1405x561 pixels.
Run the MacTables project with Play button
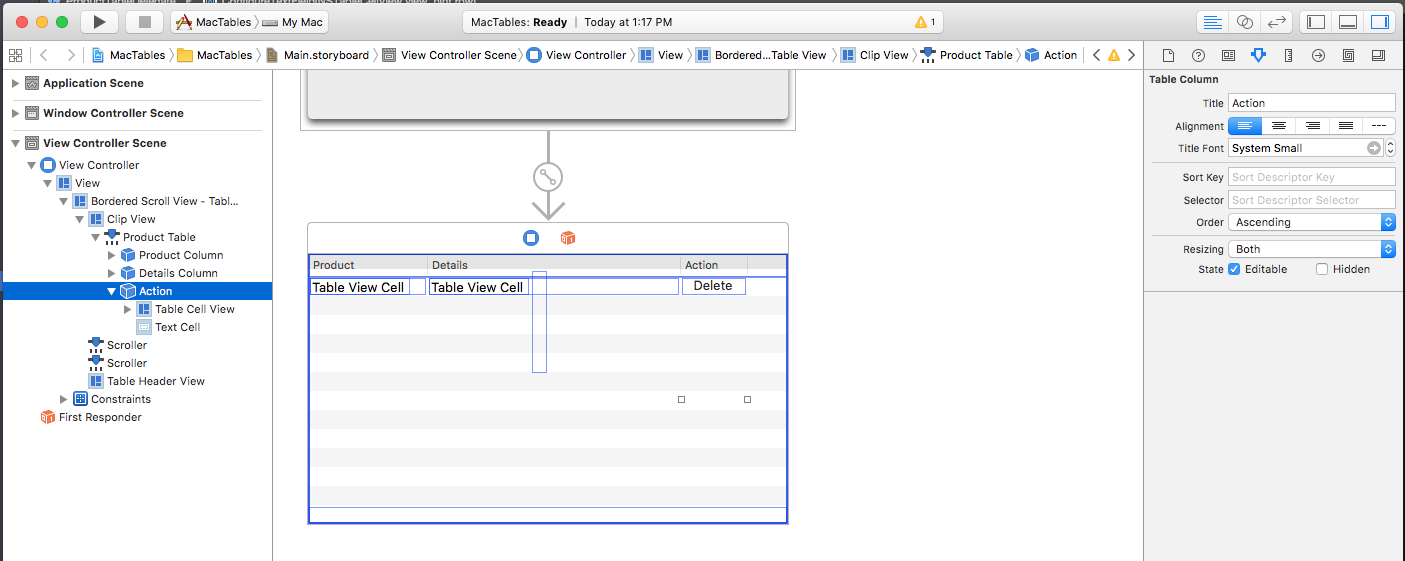tap(98, 21)
